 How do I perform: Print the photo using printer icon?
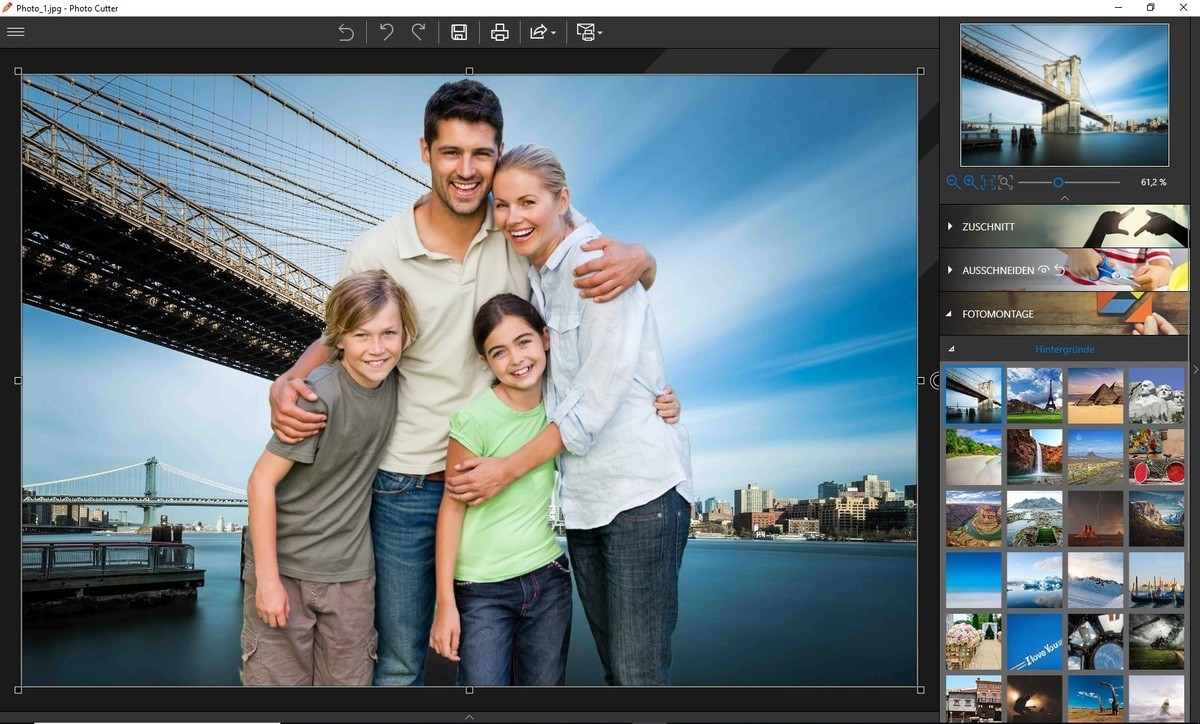500,32
